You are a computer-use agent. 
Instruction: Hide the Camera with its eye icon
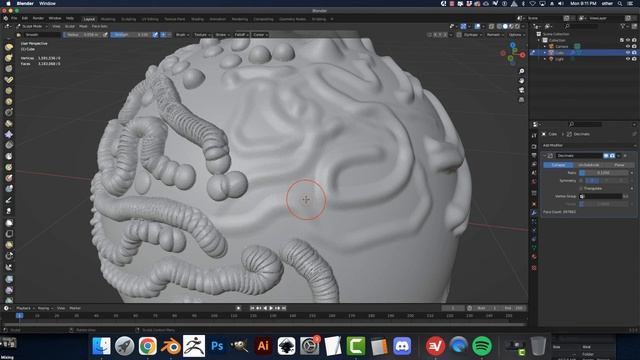(628, 47)
